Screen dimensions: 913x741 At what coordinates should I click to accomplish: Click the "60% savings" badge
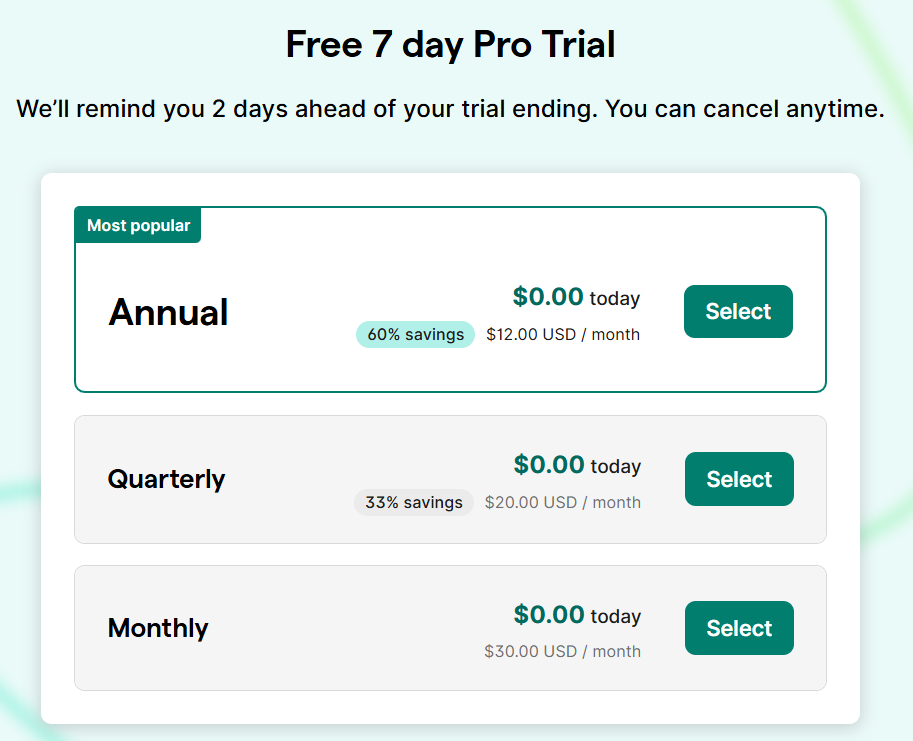click(414, 334)
